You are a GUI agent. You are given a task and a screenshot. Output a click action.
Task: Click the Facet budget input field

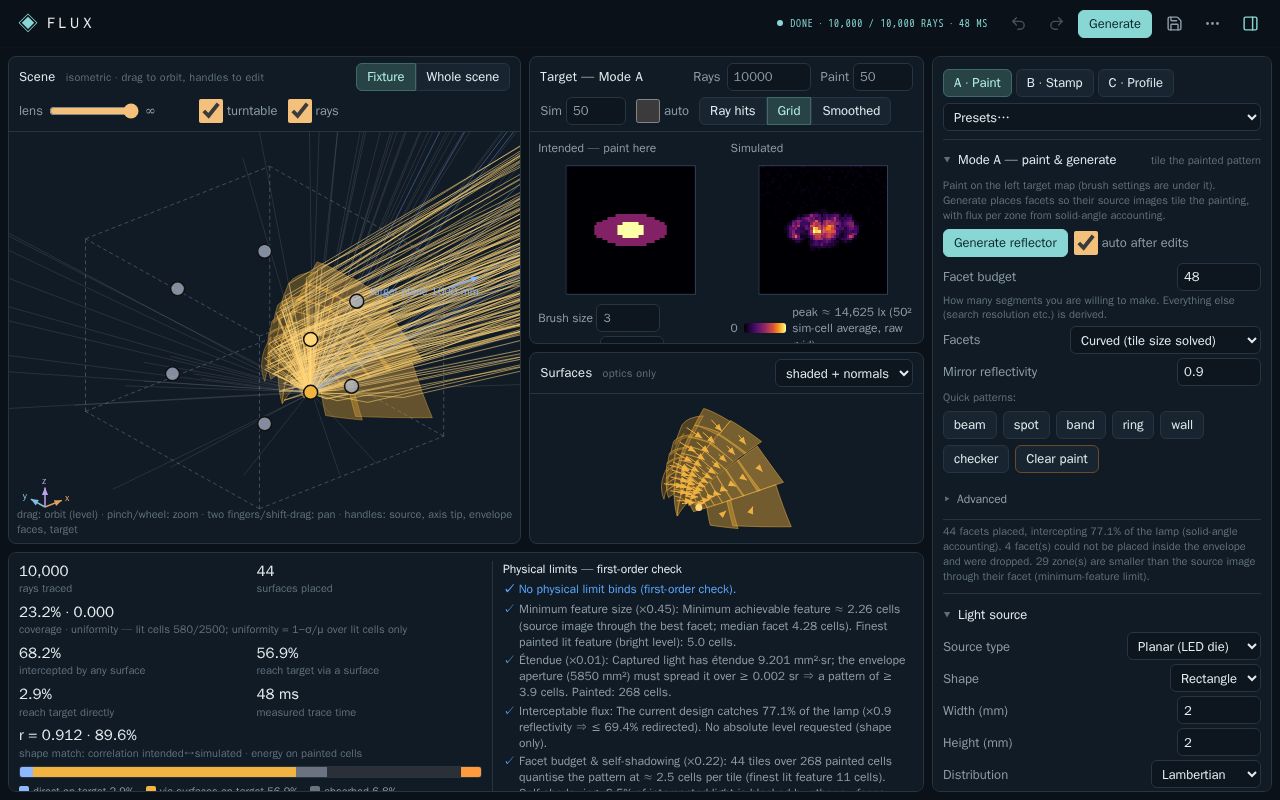tap(1219, 277)
